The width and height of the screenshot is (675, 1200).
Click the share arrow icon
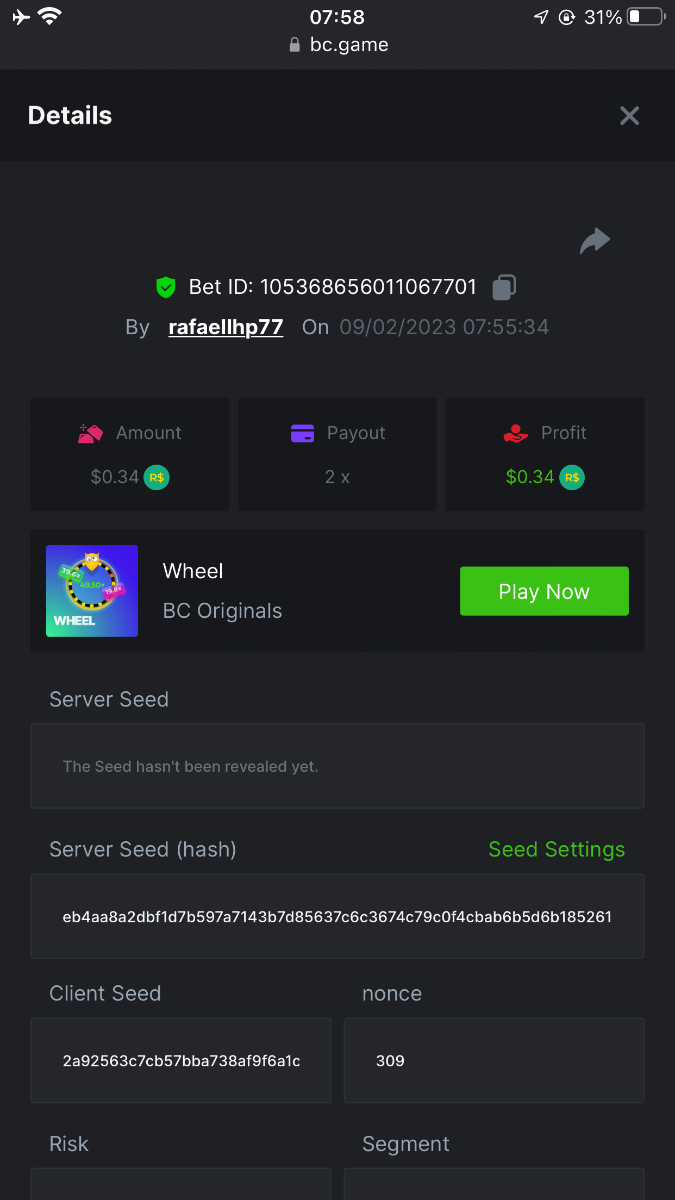click(595, 241)
